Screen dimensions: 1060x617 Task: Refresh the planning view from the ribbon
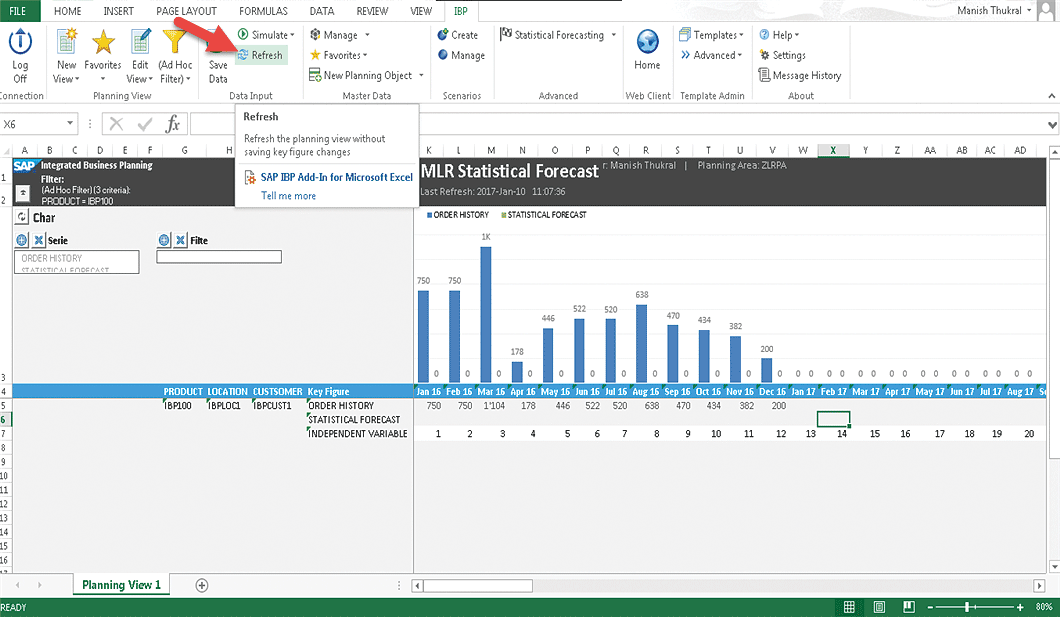click(261, 55)
